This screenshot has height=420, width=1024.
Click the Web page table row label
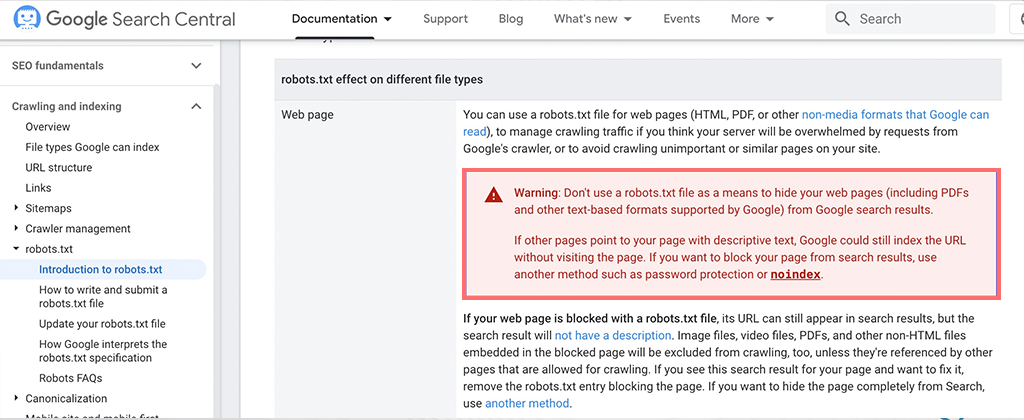[307, 115]
